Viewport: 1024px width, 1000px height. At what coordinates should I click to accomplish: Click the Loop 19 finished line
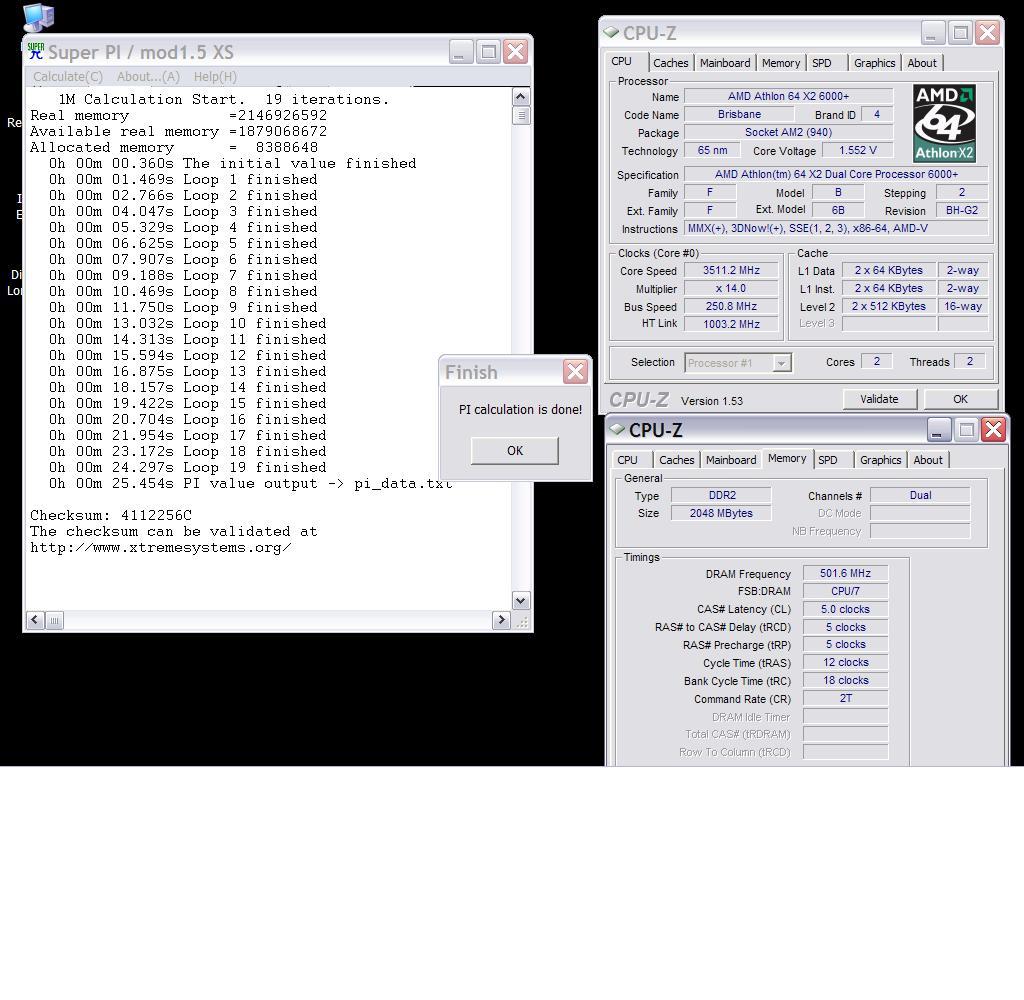pyautogui.click(x=187, y=467)
